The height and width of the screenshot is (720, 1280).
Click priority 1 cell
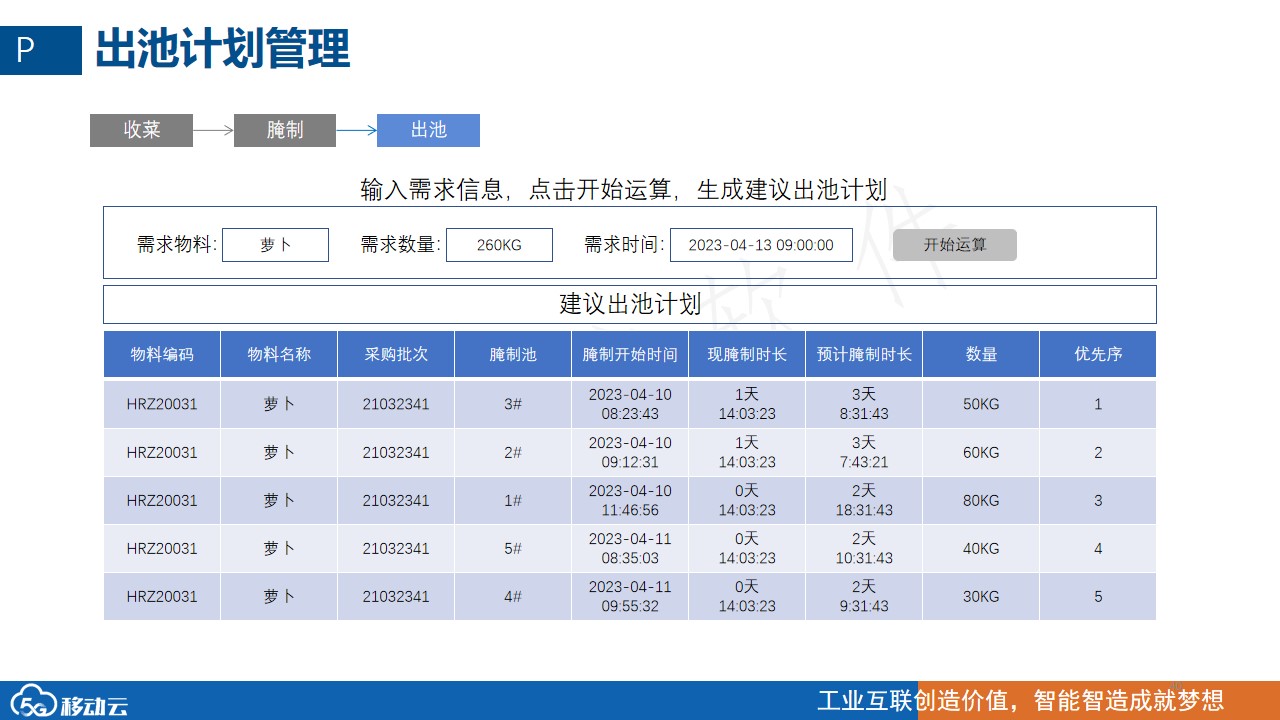click(1098, 404)
